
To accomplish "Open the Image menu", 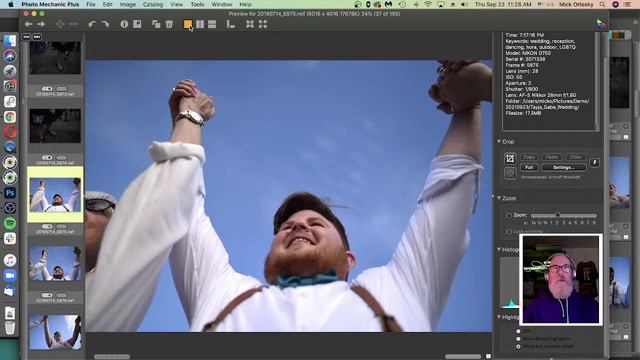I will pyautogui.click(x=128, y=4).
